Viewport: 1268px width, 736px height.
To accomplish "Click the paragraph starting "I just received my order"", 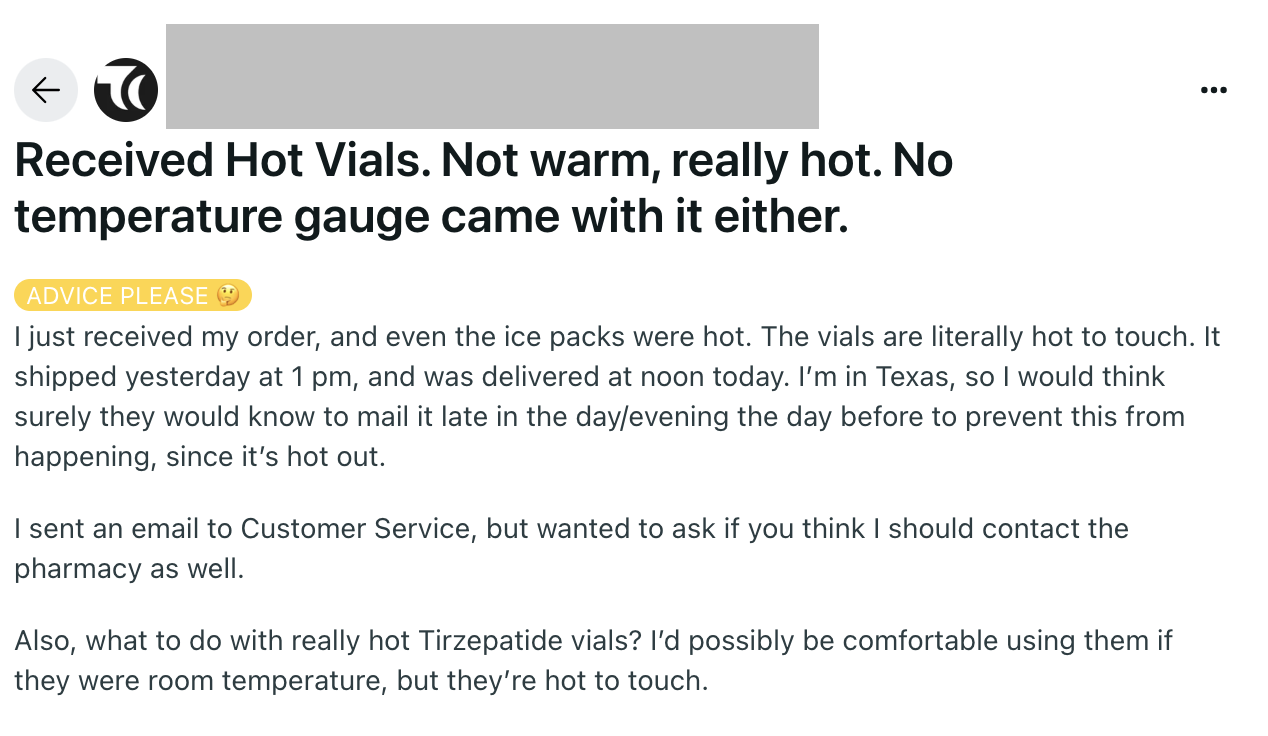I will (617, 397).
